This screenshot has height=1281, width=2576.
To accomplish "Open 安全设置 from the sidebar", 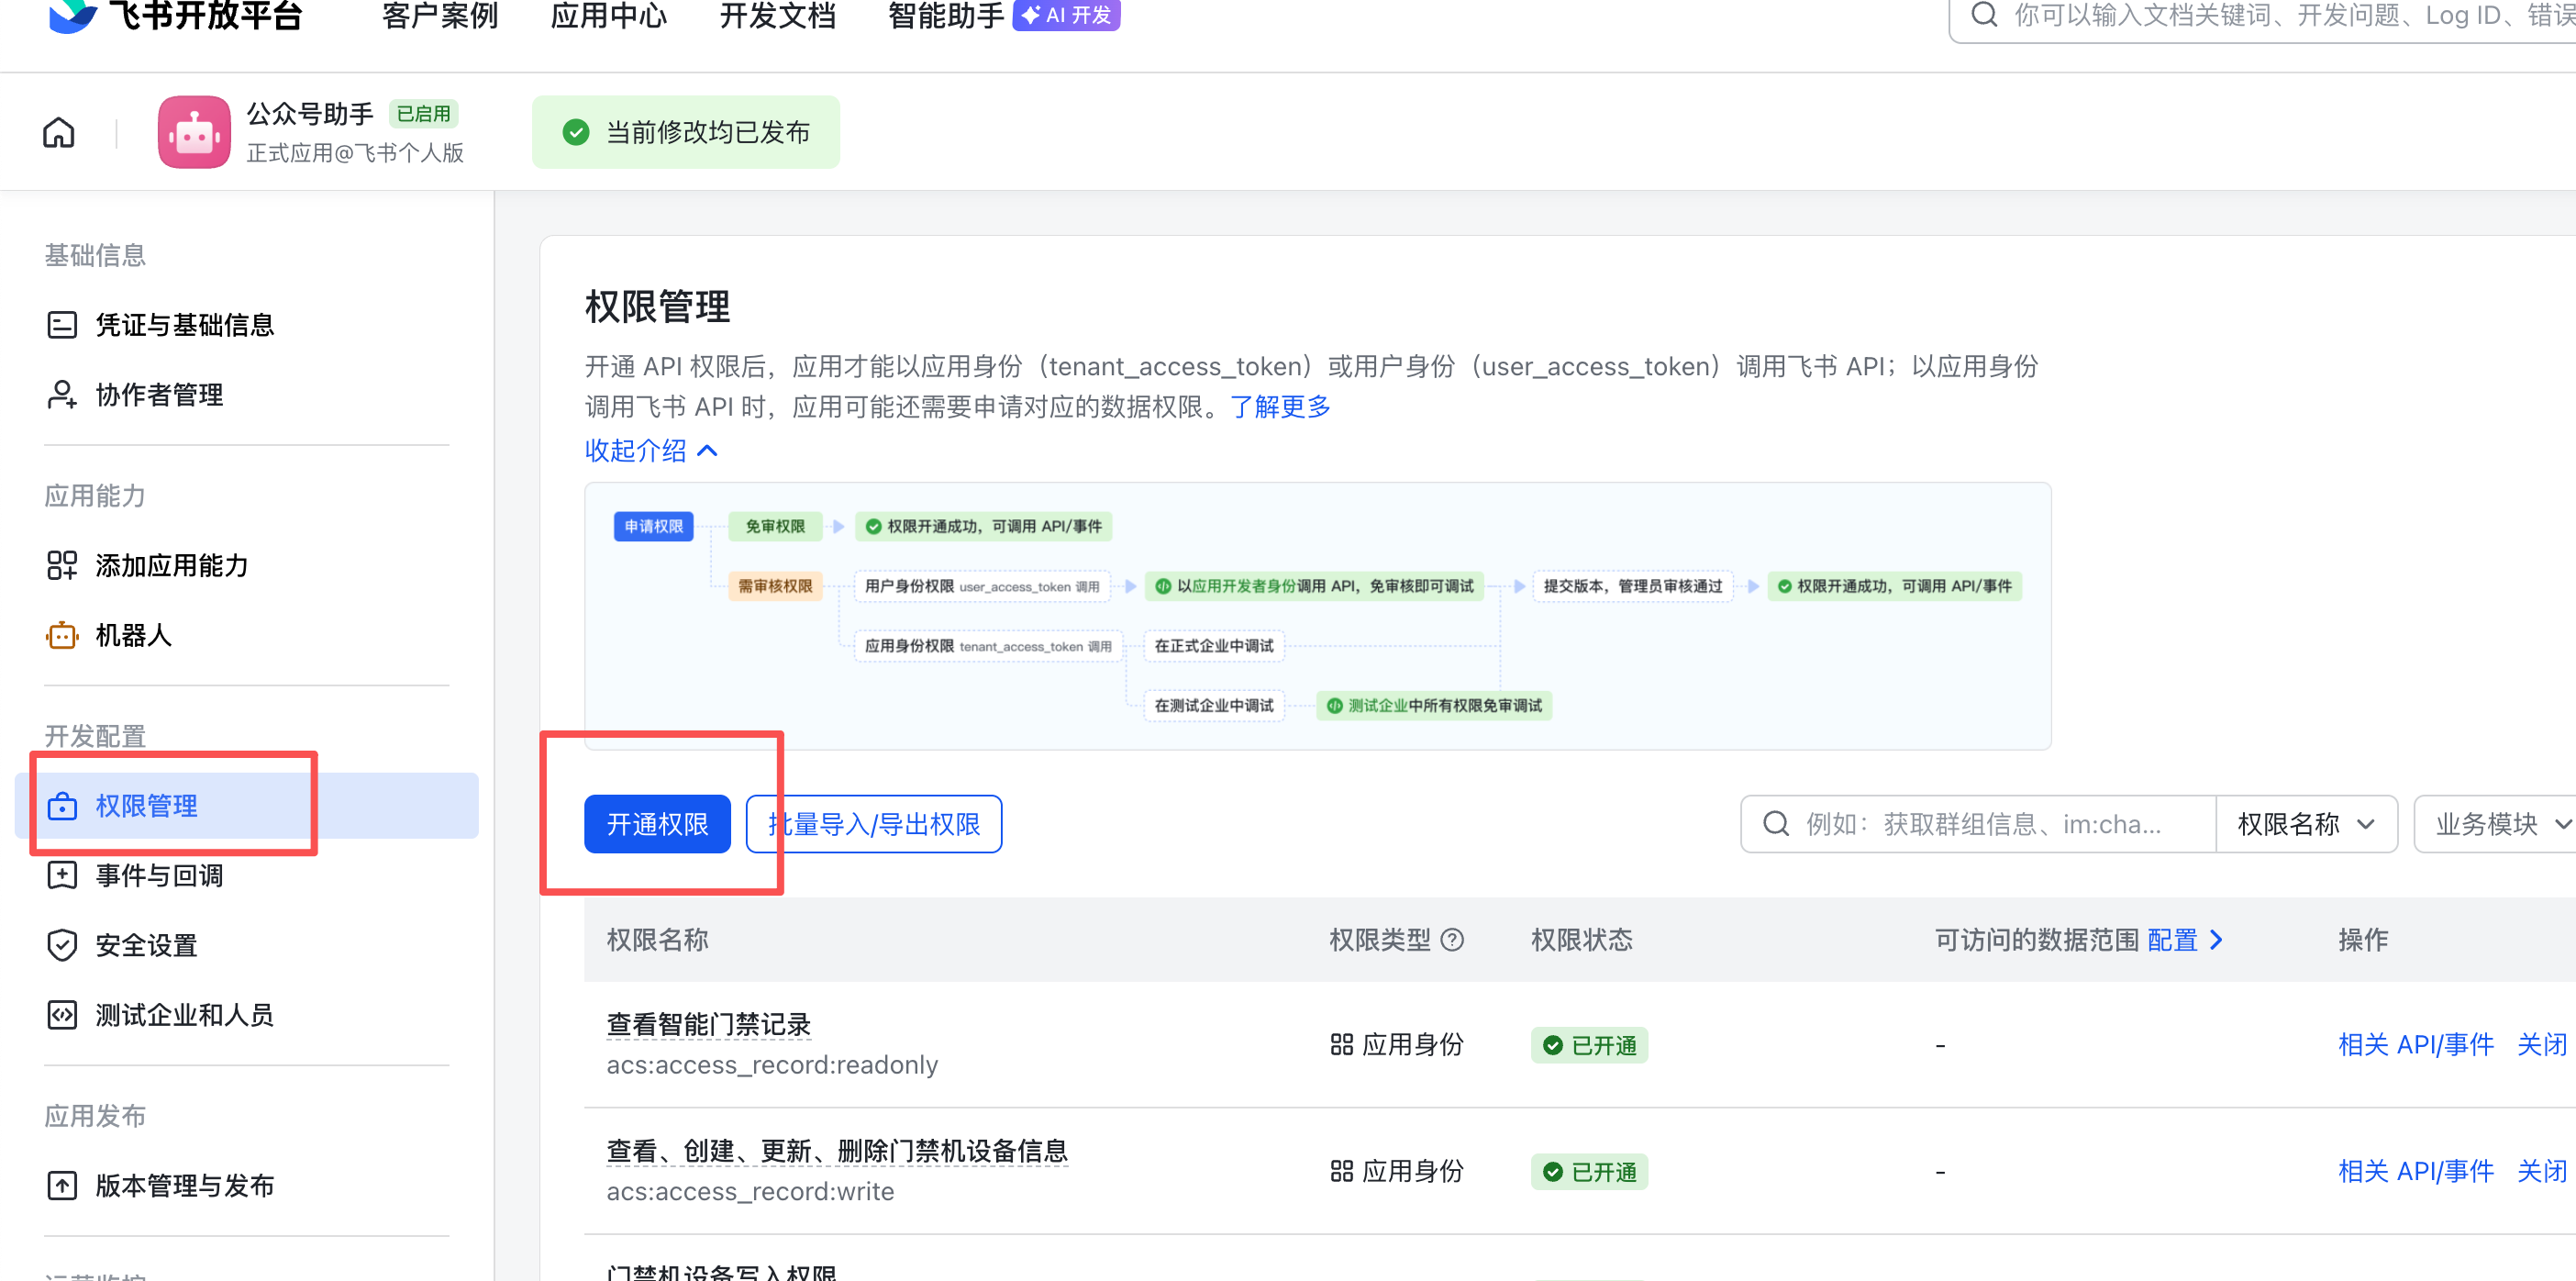I will click(x=146, y=946).
